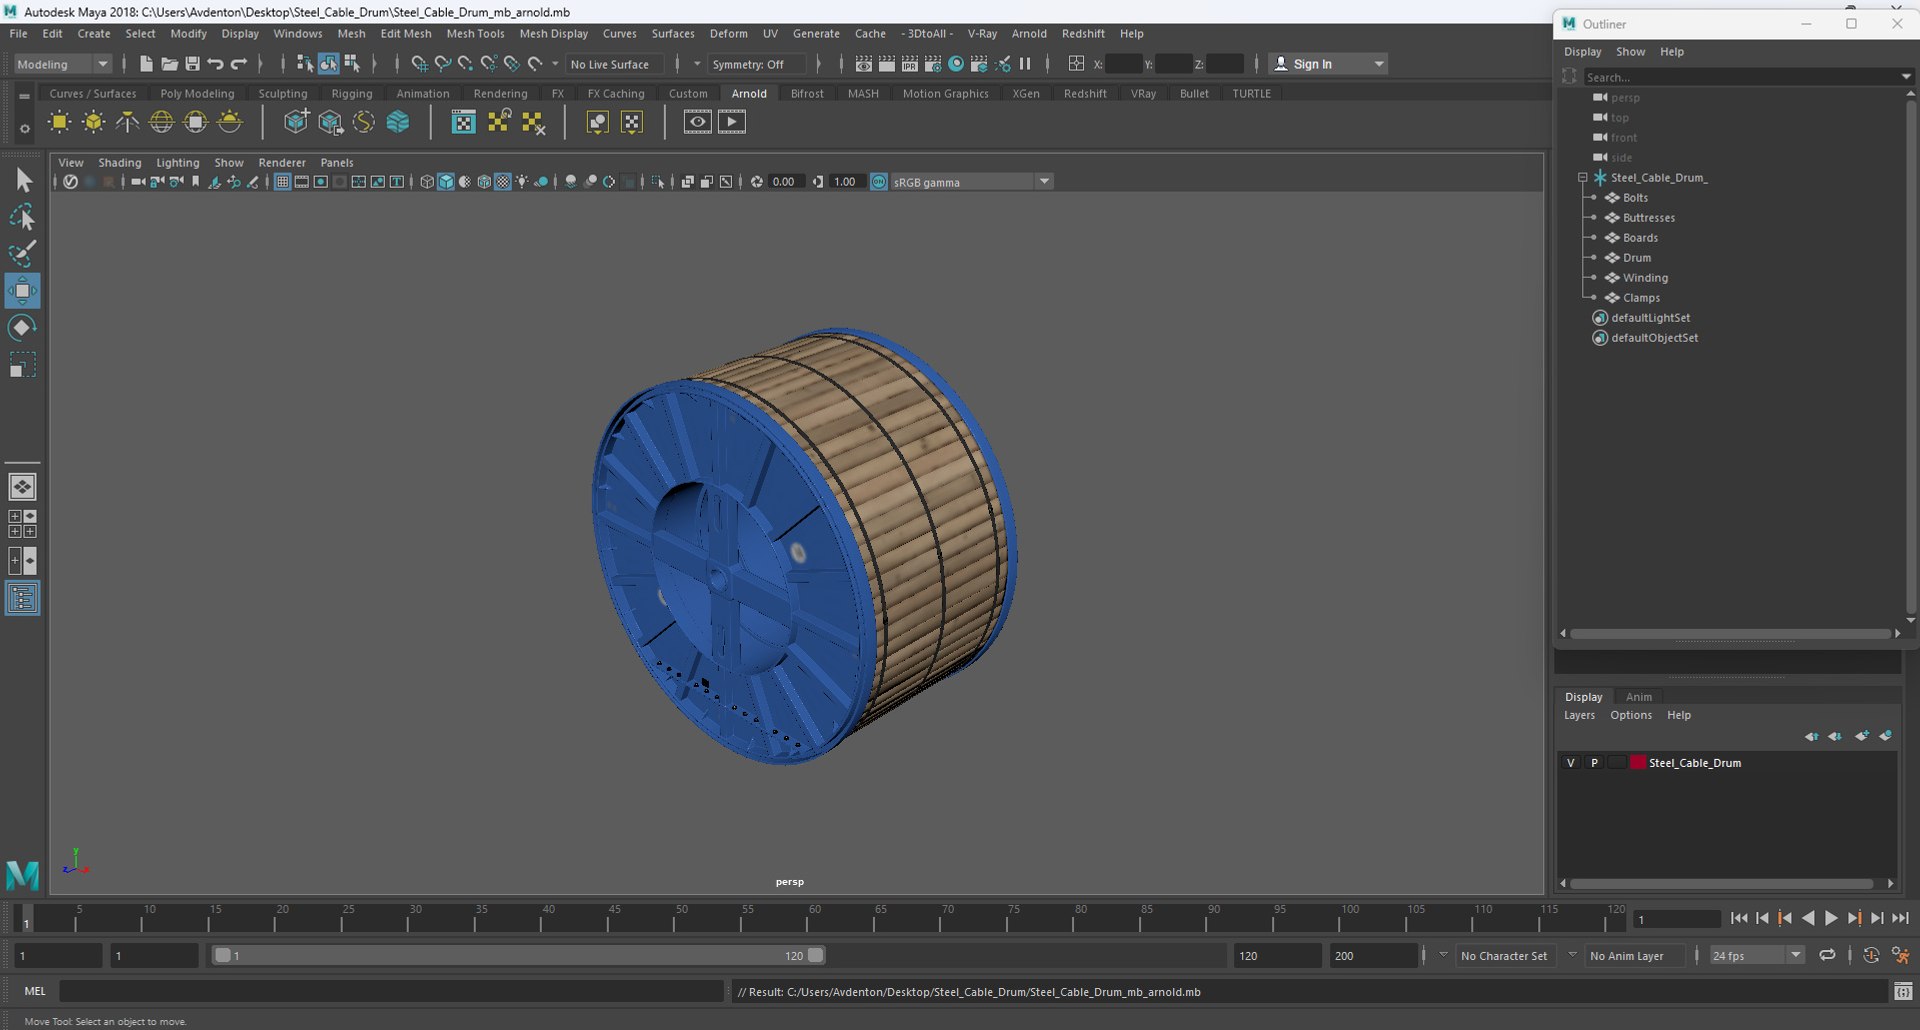Viewport: 1920px width, 1030px height.
Task: Select the Move tool in toolbox
Action: click(x=23, y=291)
